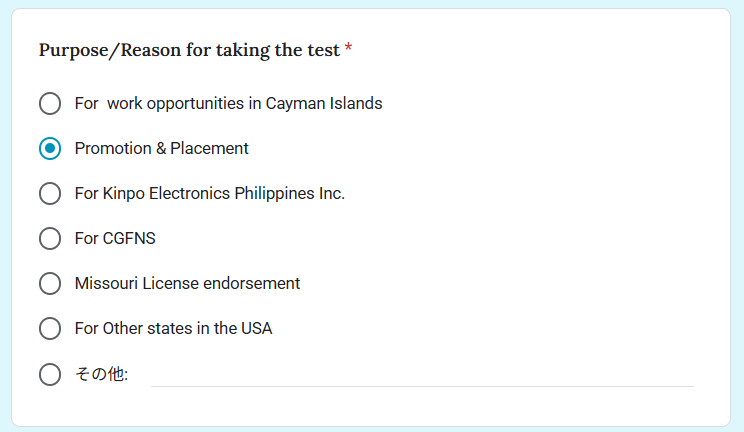
Task: Choose the Kinpo Electronics Philippines radio button
Action: point(50,193)
